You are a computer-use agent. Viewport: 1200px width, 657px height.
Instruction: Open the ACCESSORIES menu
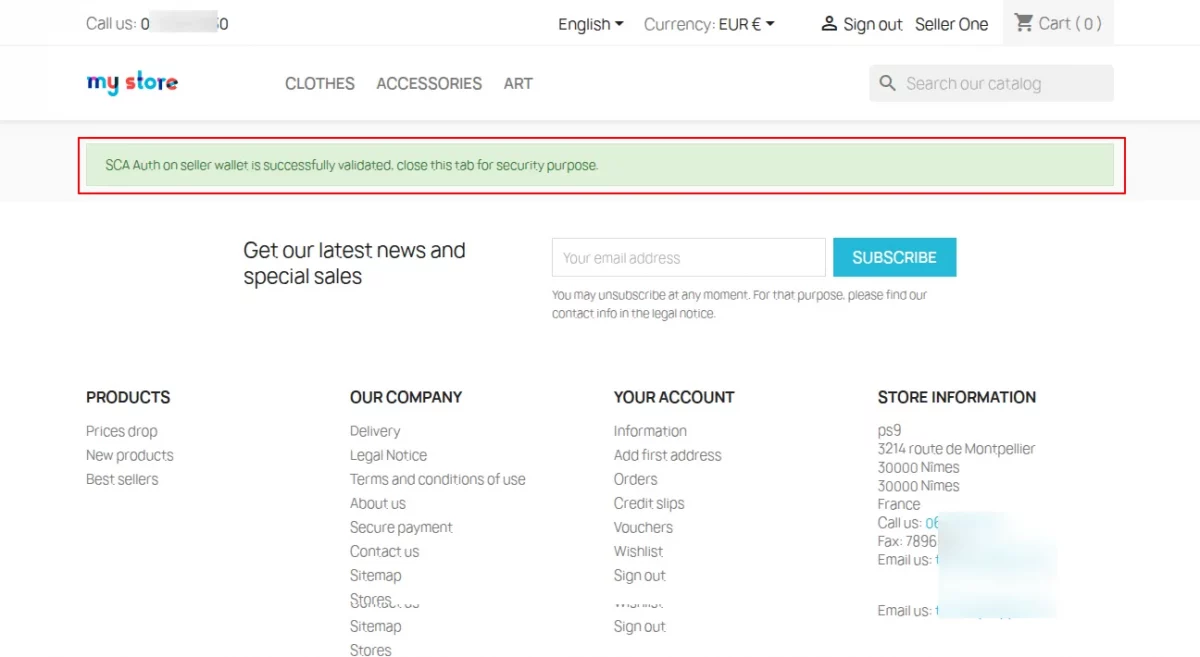428,84
